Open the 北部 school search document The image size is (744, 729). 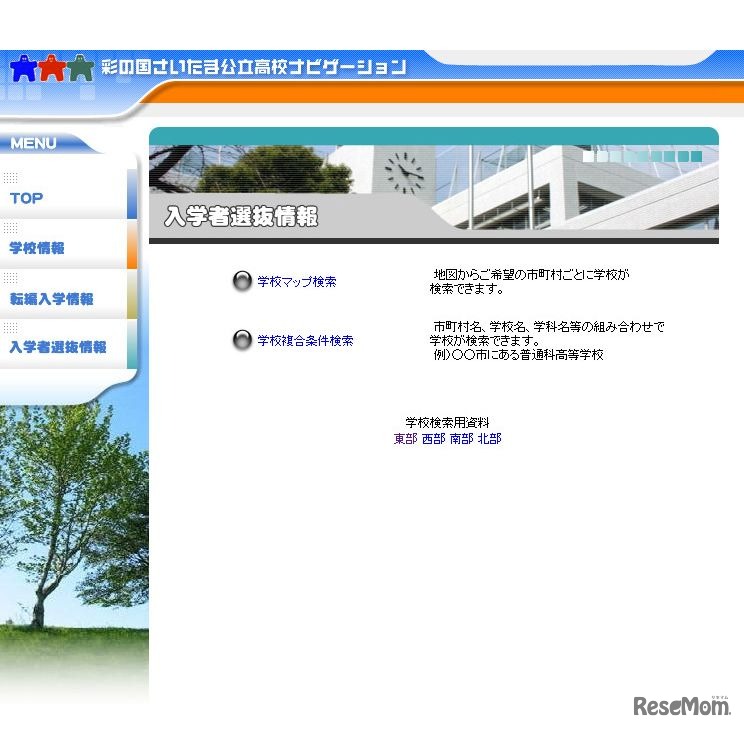[x=489, y=439]
